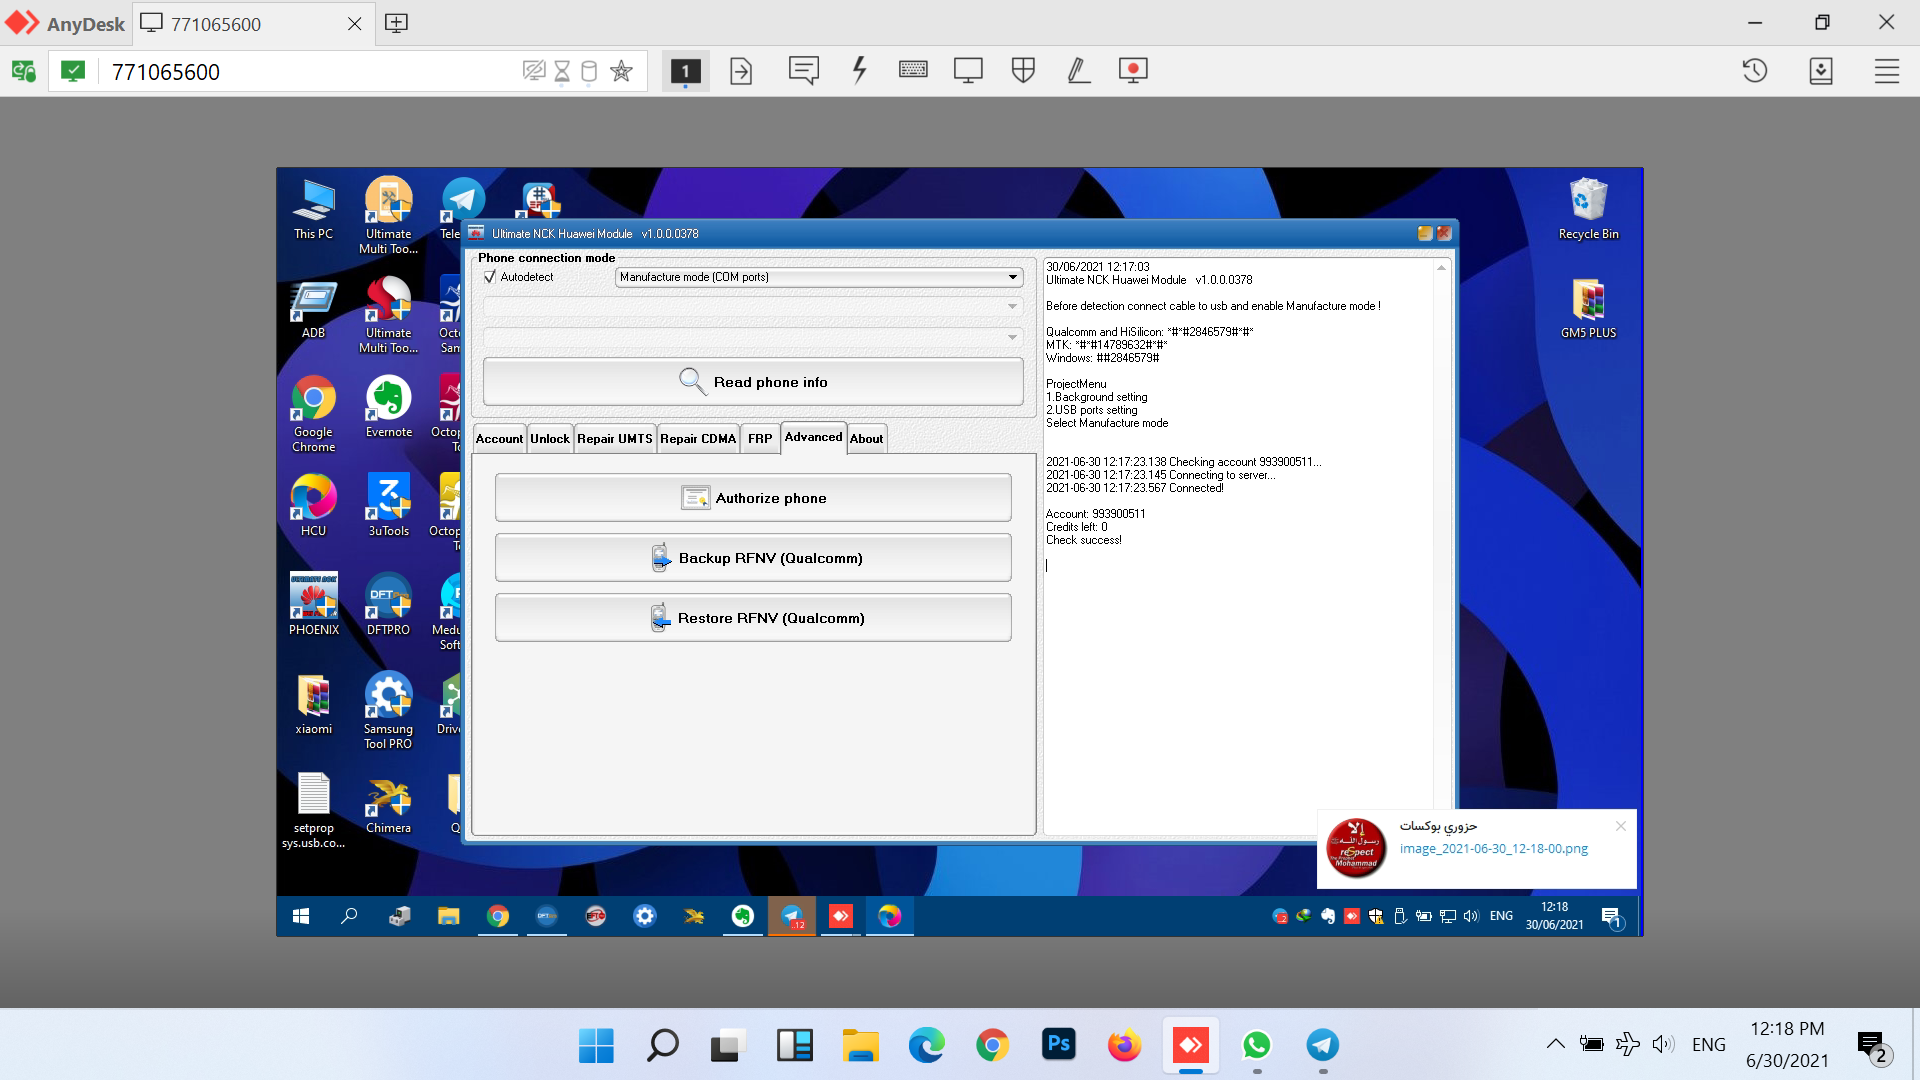Image resolution: width=1920 pixels, height=1080 pixels.
Task: Open local volume speaker control
Action: coord(1663,1044)
